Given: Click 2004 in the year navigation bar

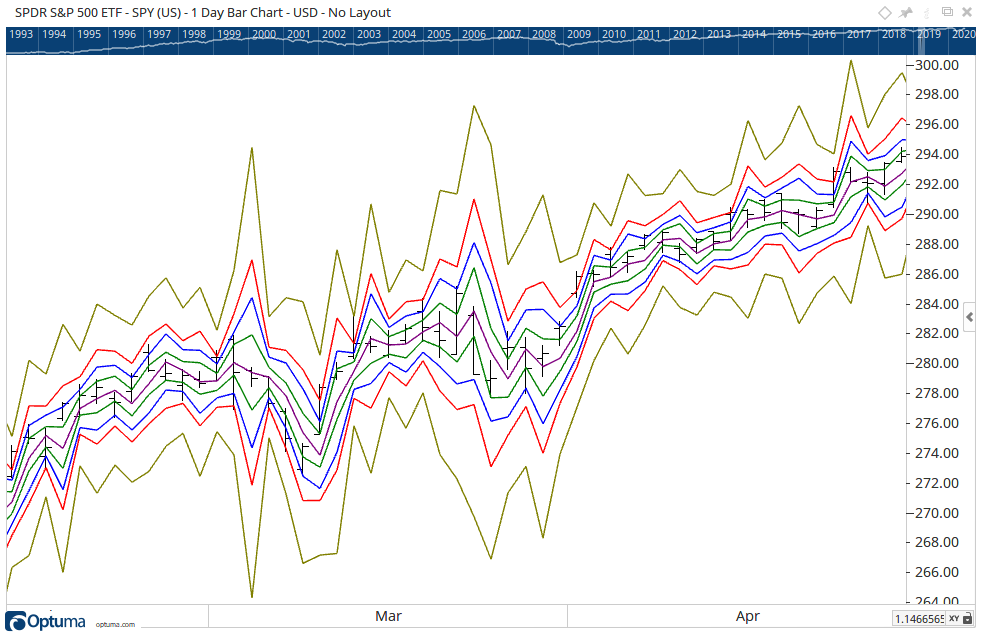Looking at the screenshot, I should tap(404, 34).
